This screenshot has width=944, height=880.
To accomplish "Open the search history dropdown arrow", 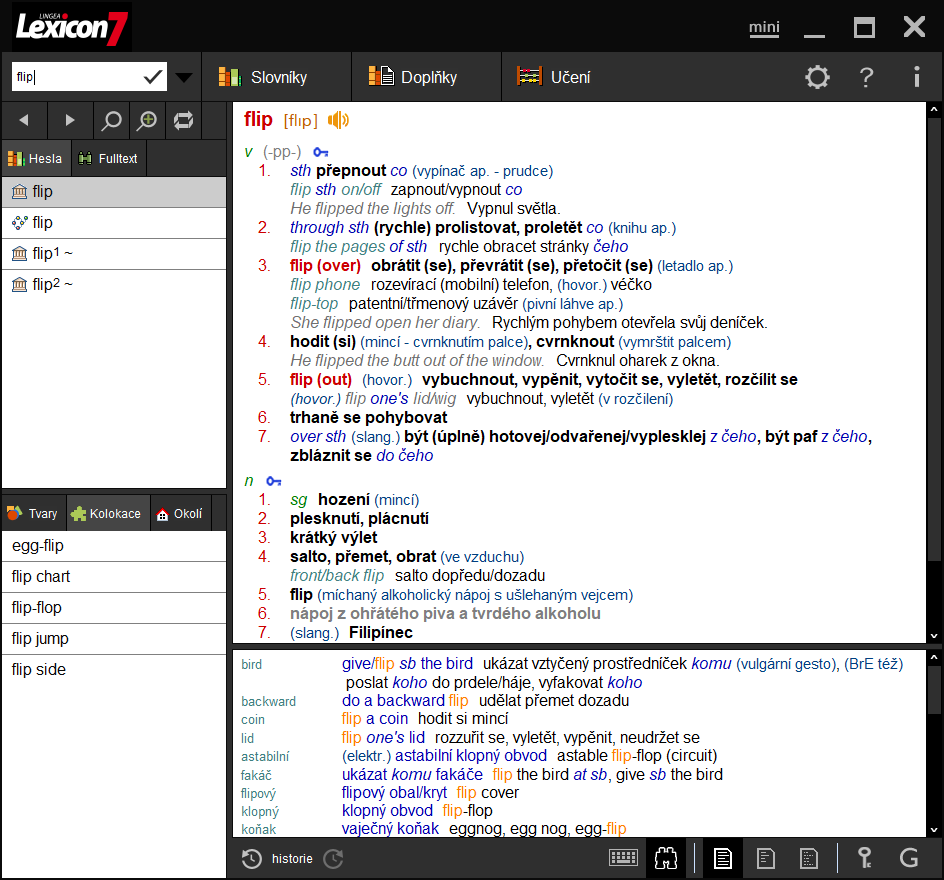I will 184,77.
